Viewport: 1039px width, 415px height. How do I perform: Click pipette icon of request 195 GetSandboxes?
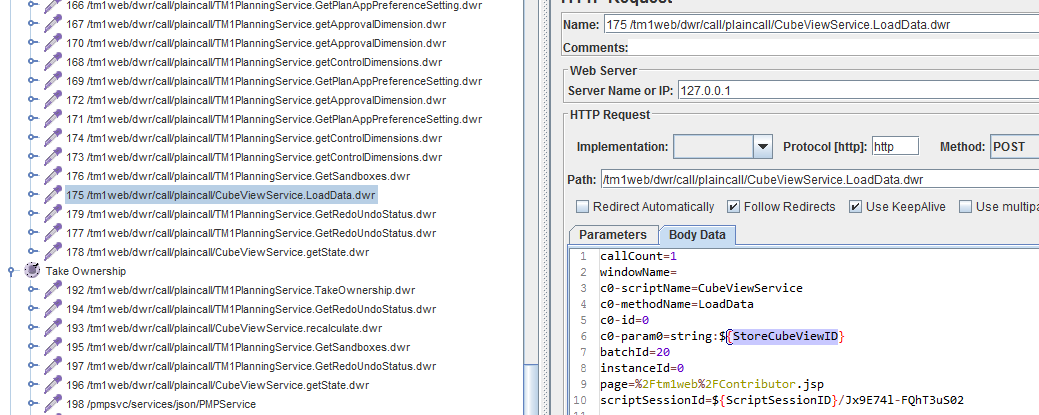click(x=52, y=348)
